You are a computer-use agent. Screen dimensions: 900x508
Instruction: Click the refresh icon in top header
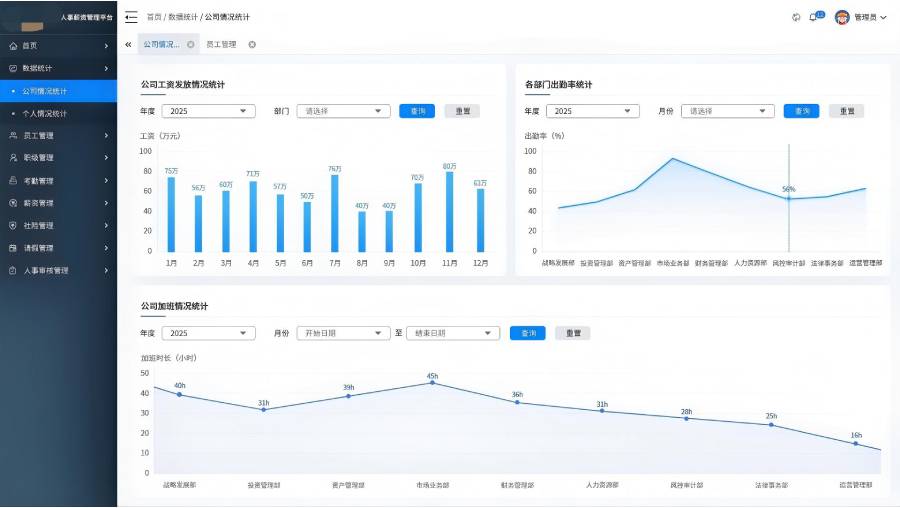796,17
